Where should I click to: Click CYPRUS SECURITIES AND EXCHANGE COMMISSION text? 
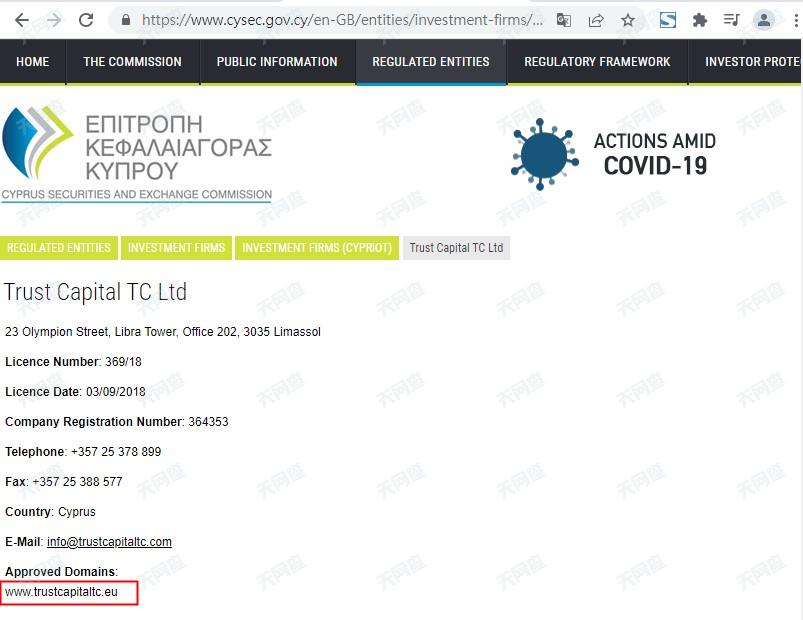pos(137,195)
